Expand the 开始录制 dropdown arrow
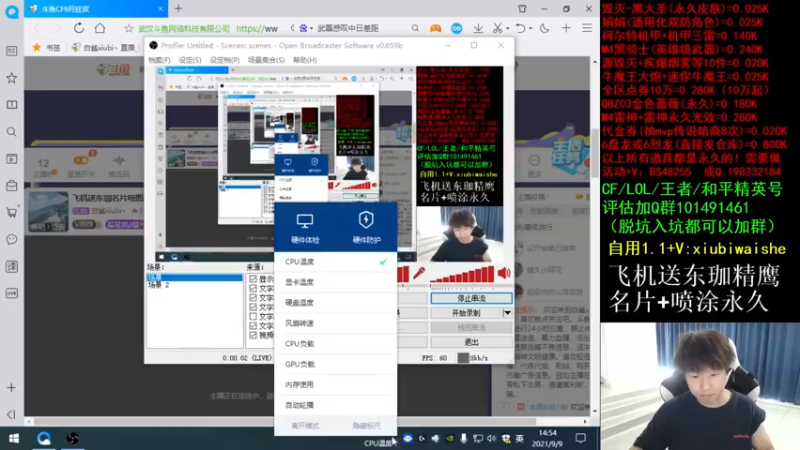Screen dimensions: 800x450 tap(507, 313)
